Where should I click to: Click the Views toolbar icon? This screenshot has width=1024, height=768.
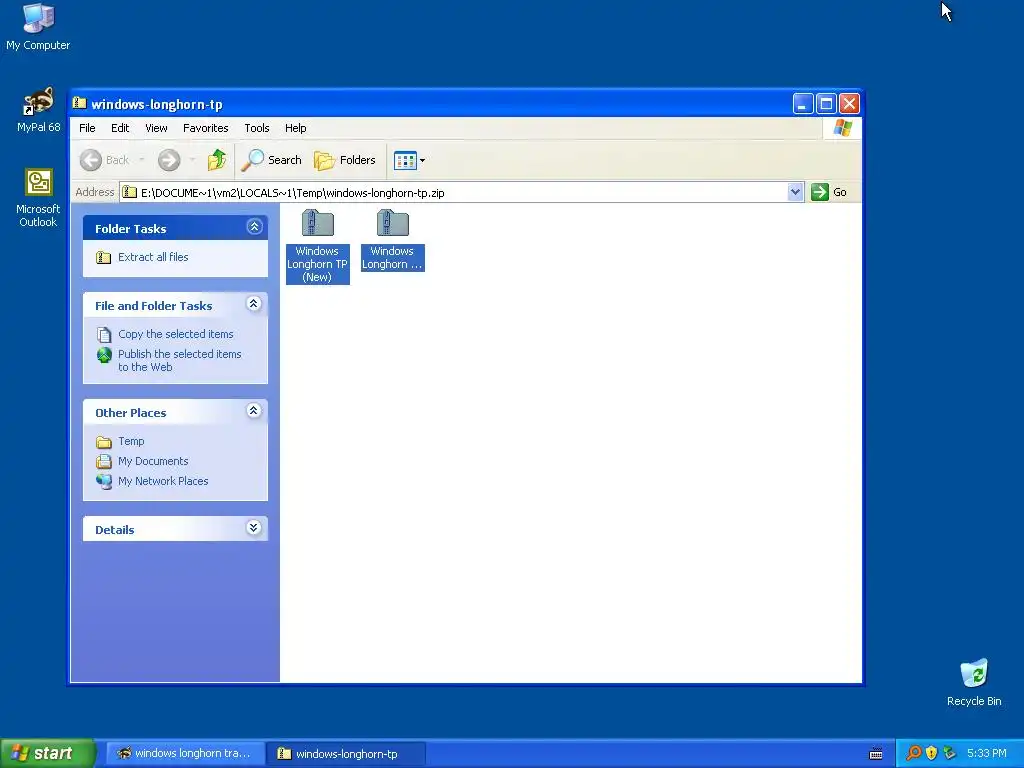[405, 160]
